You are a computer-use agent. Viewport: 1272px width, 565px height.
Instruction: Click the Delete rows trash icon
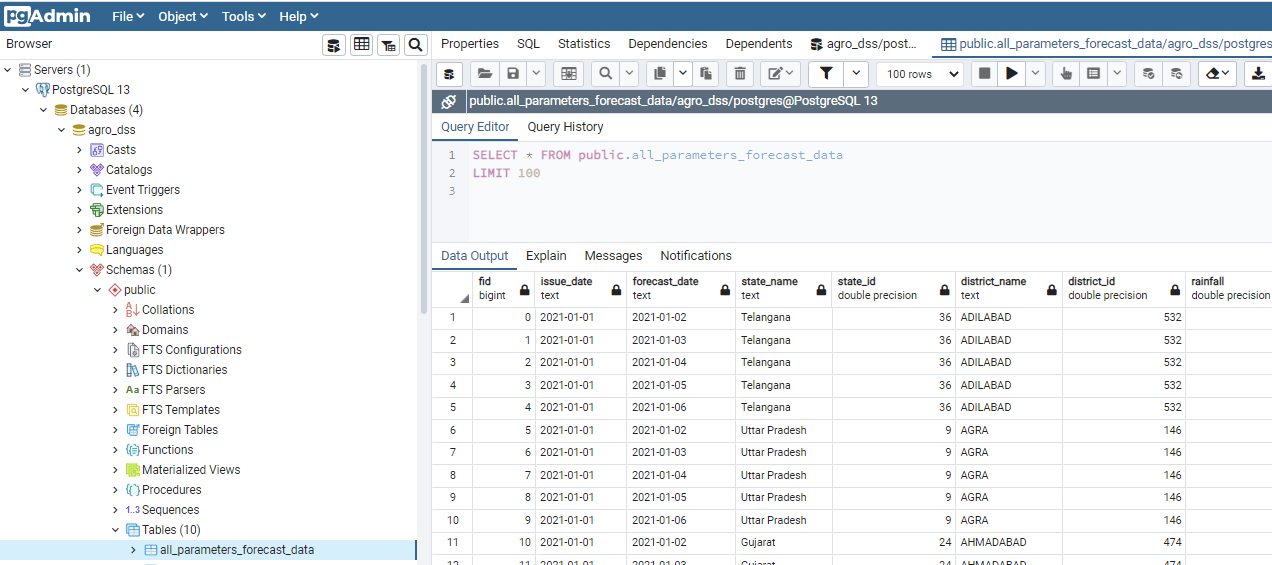(739, 74)
